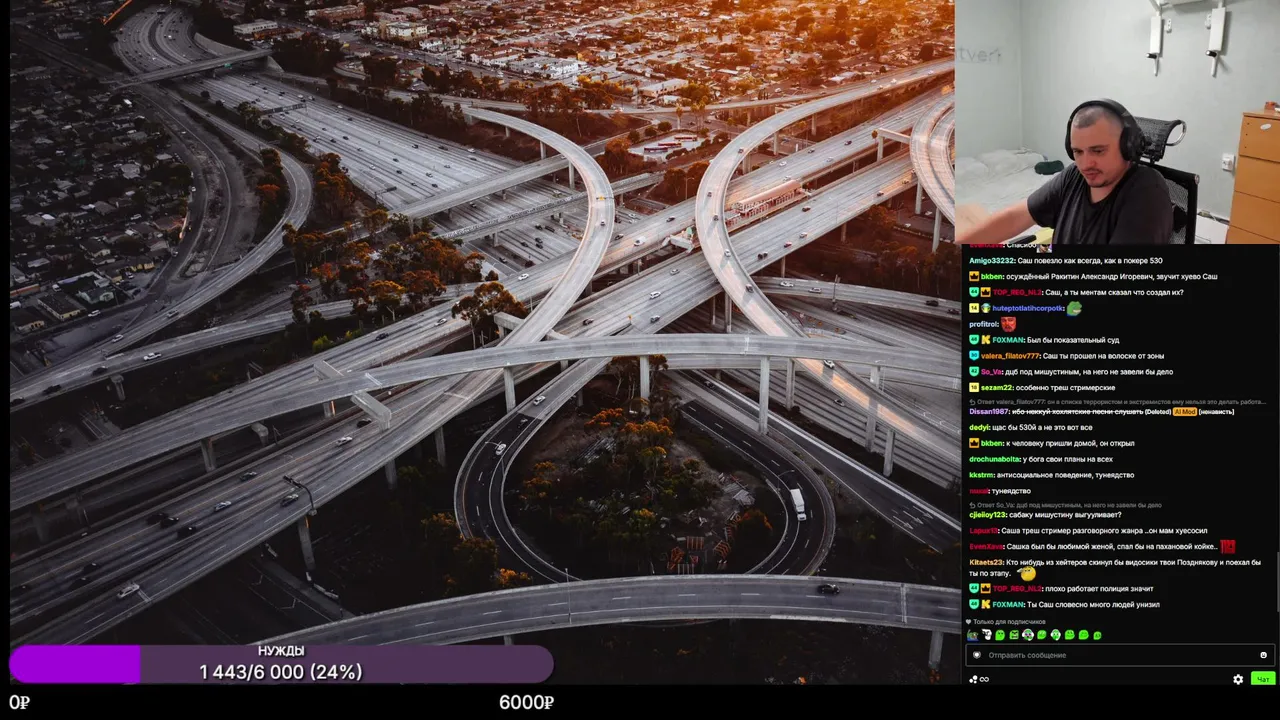Click the subscriber badge beside So_Va

coord(974,372)
